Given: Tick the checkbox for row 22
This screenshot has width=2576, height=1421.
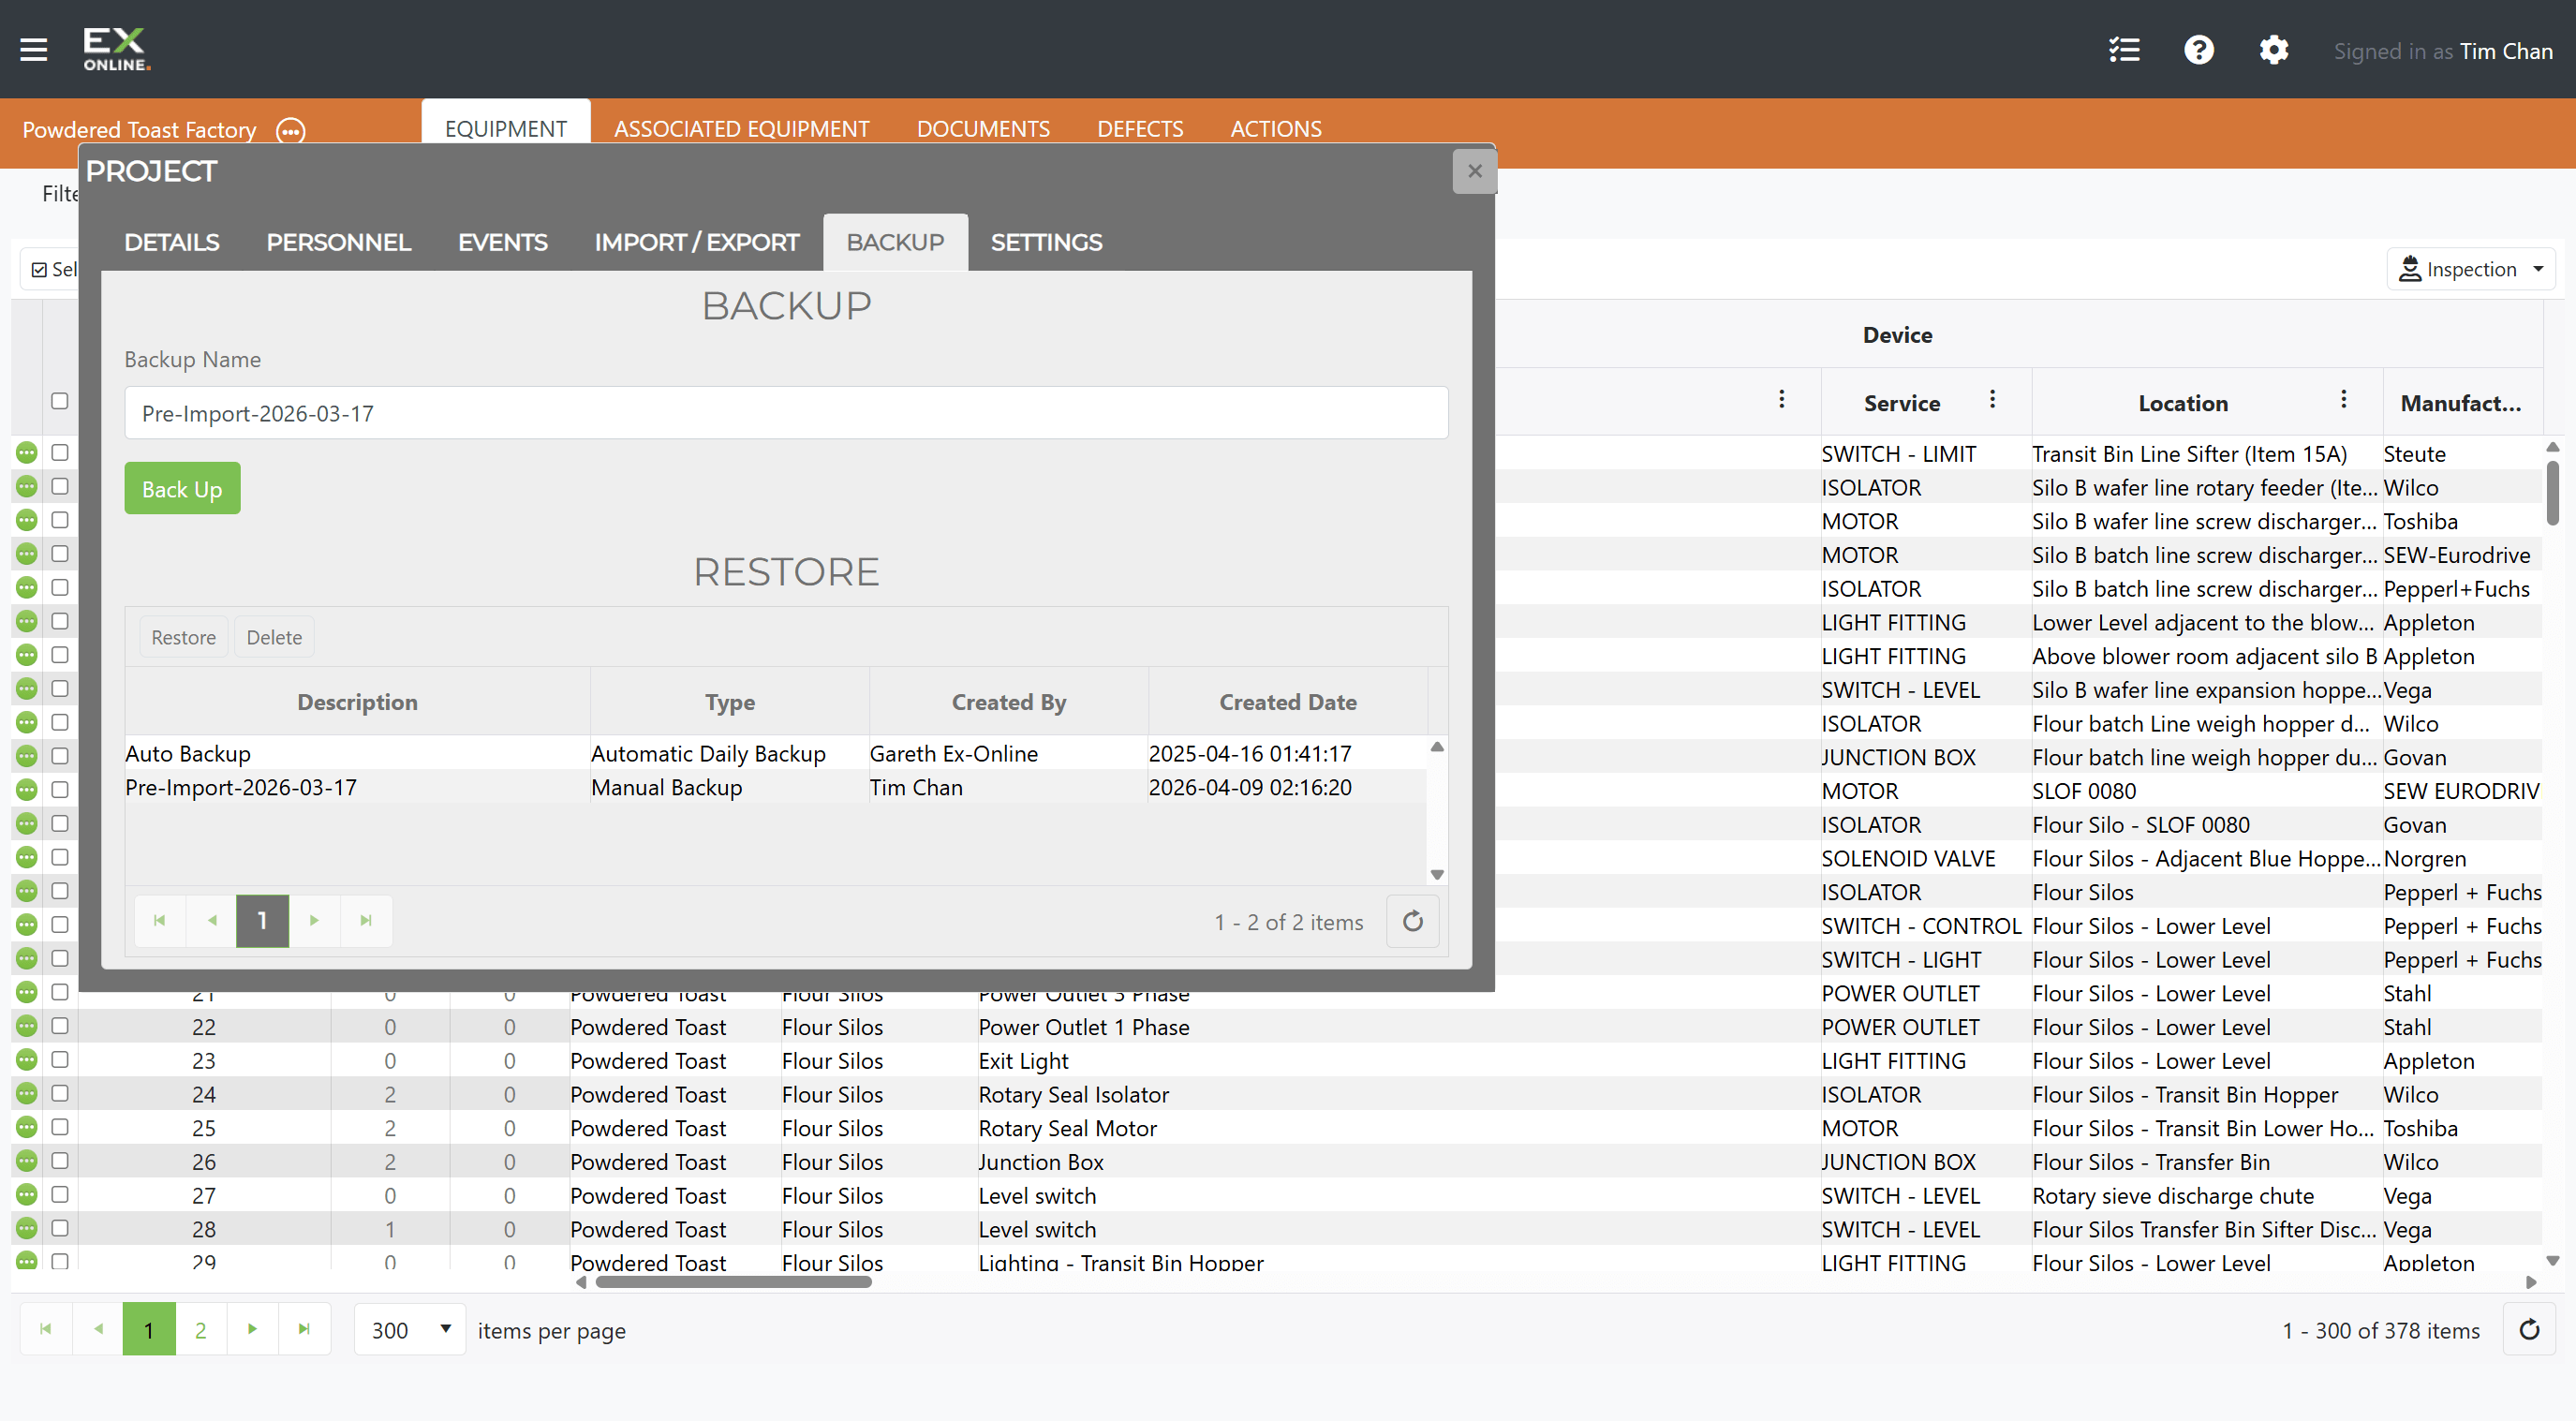Looking at the screenshot, I should coord(60,1026).
